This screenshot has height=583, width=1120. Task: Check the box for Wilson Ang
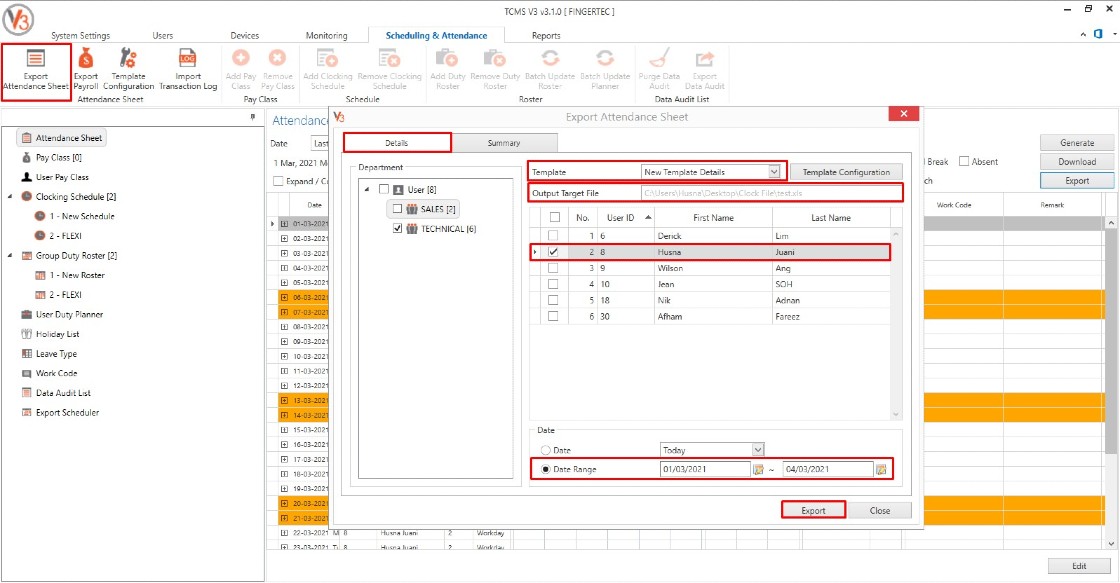(x=553, y=268)
